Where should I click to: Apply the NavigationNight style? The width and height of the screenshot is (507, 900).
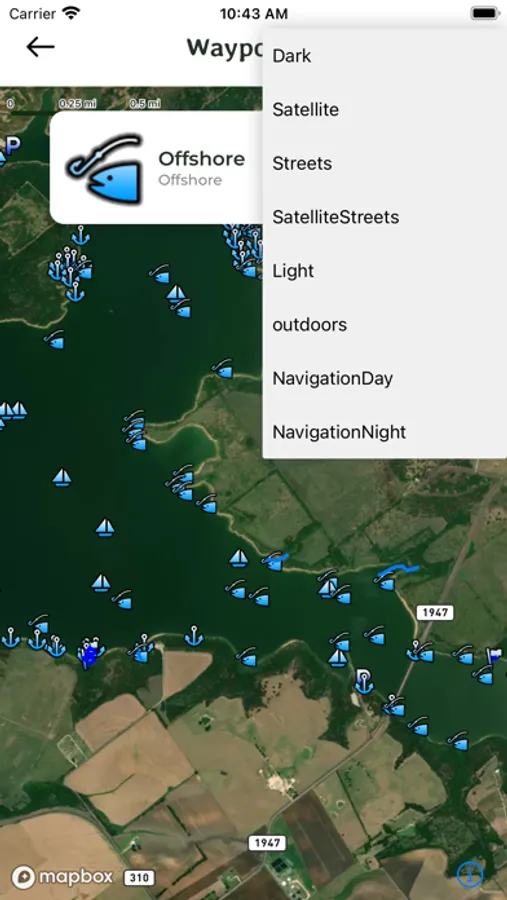tap(385, 432)
